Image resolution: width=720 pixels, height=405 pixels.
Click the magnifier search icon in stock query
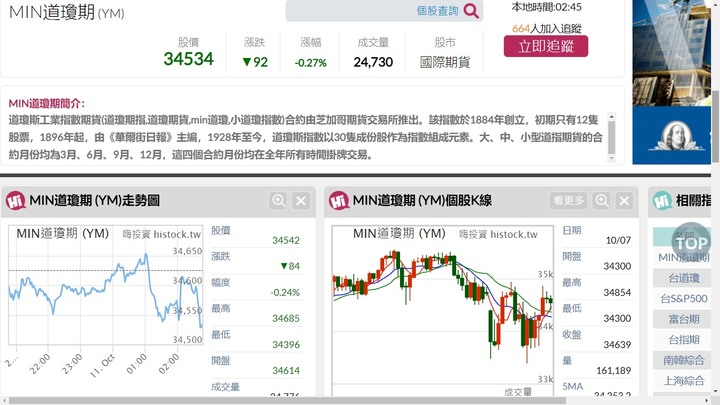click(x=471, y=10)
